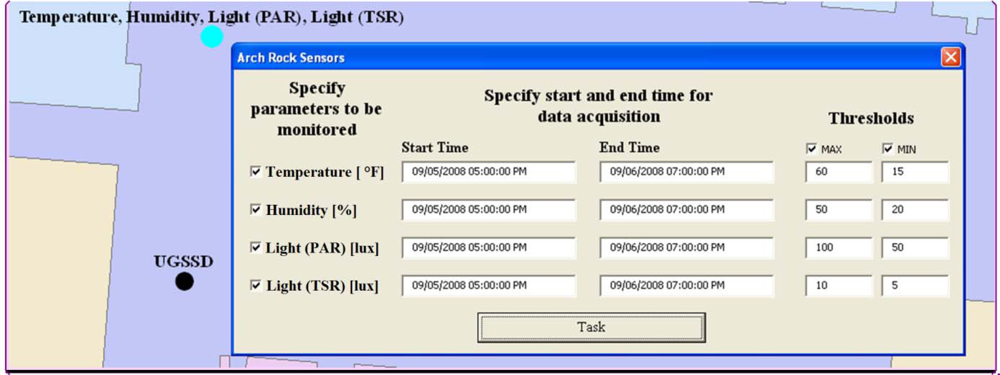Viewport: 1000px width, 375px height.
Task: Click the Arch Rock Sensors title bar
Action: click(587, 57)
